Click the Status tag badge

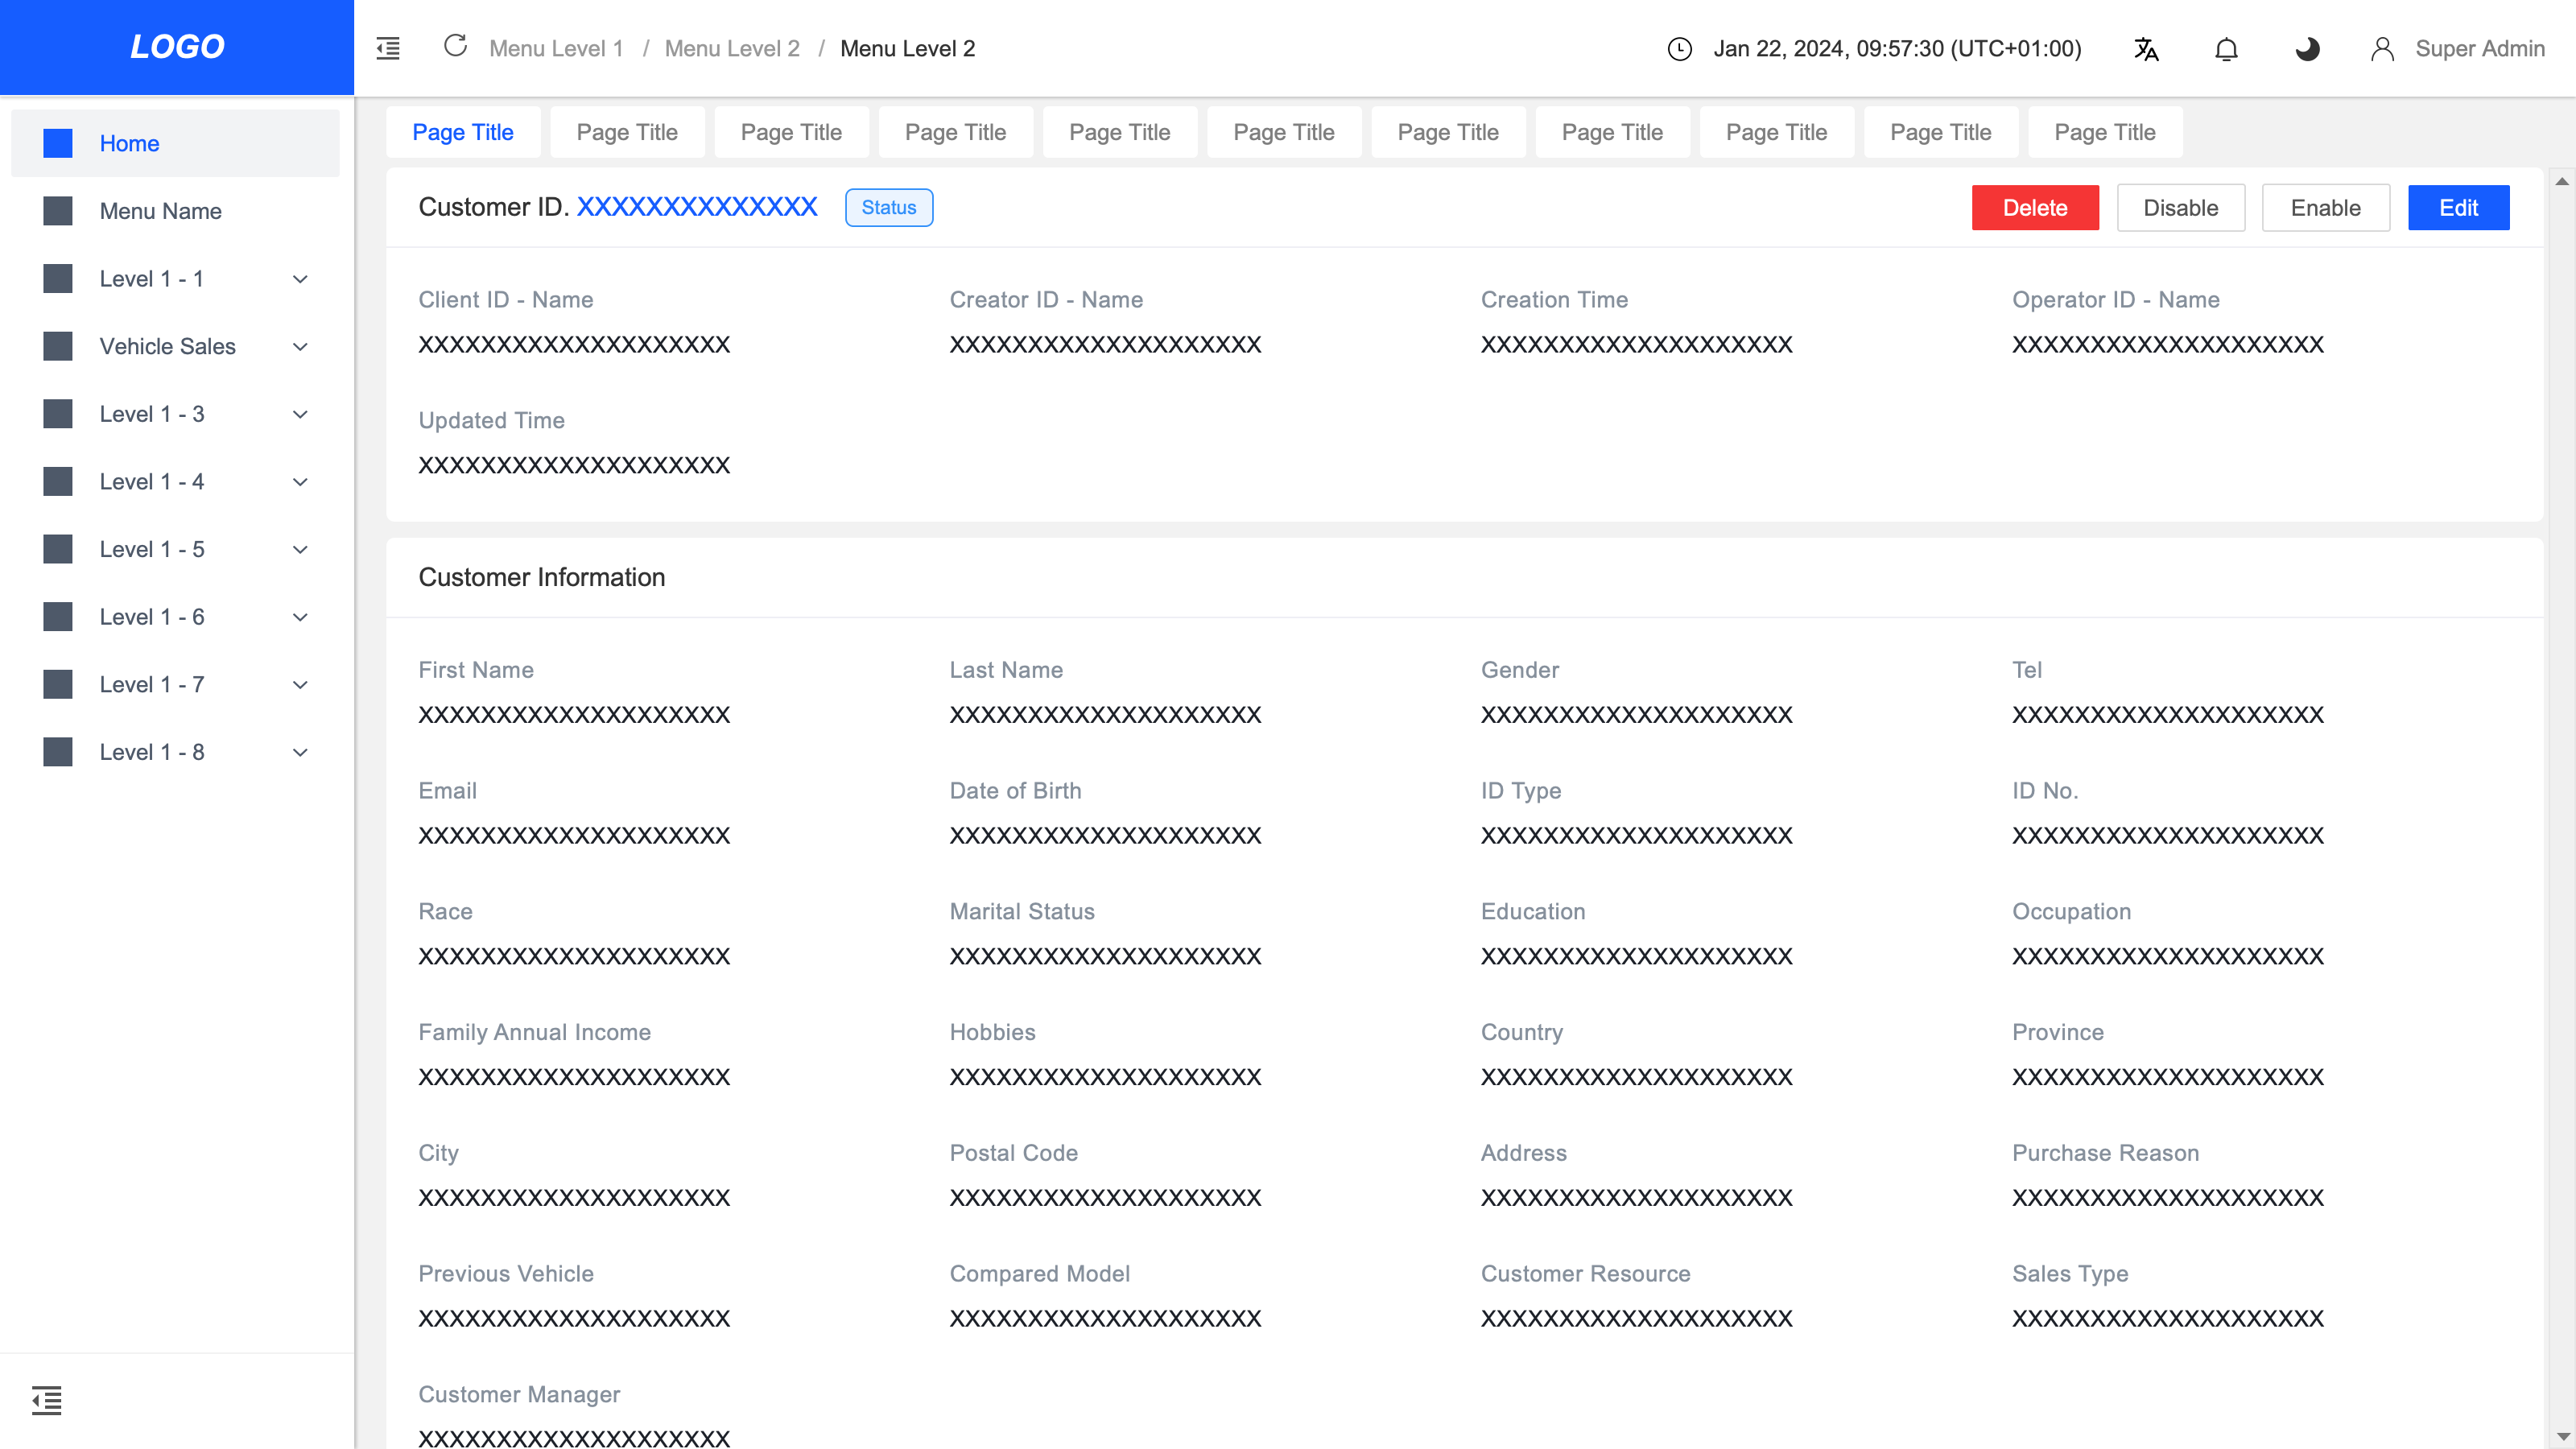click(x=889, y=207)
